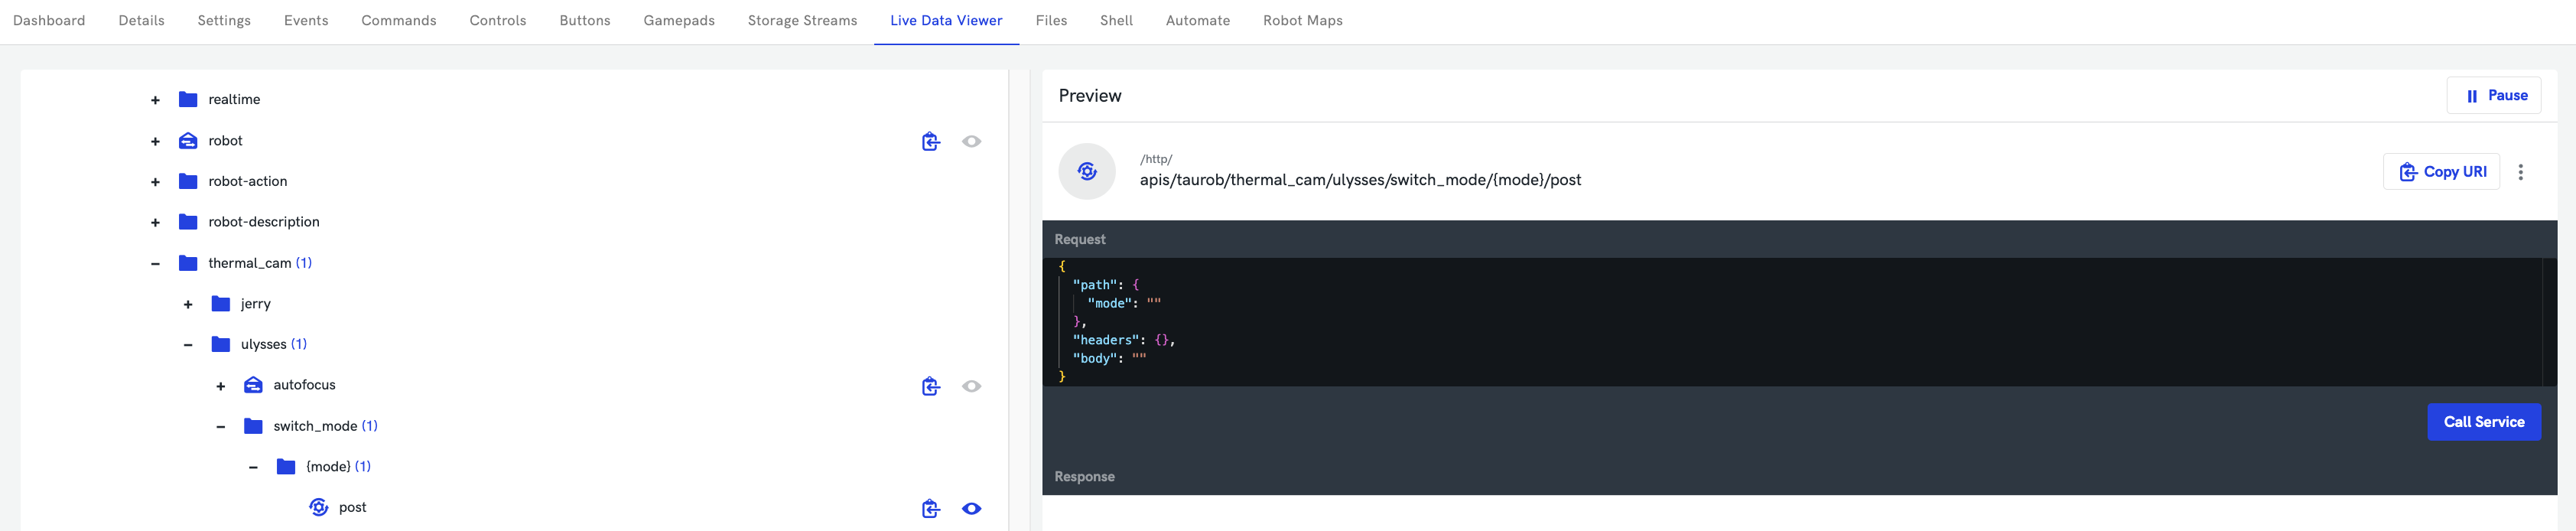Expand the autofocus node
The height and width of the screenshot is (531, 2576).
coord(221,386)
